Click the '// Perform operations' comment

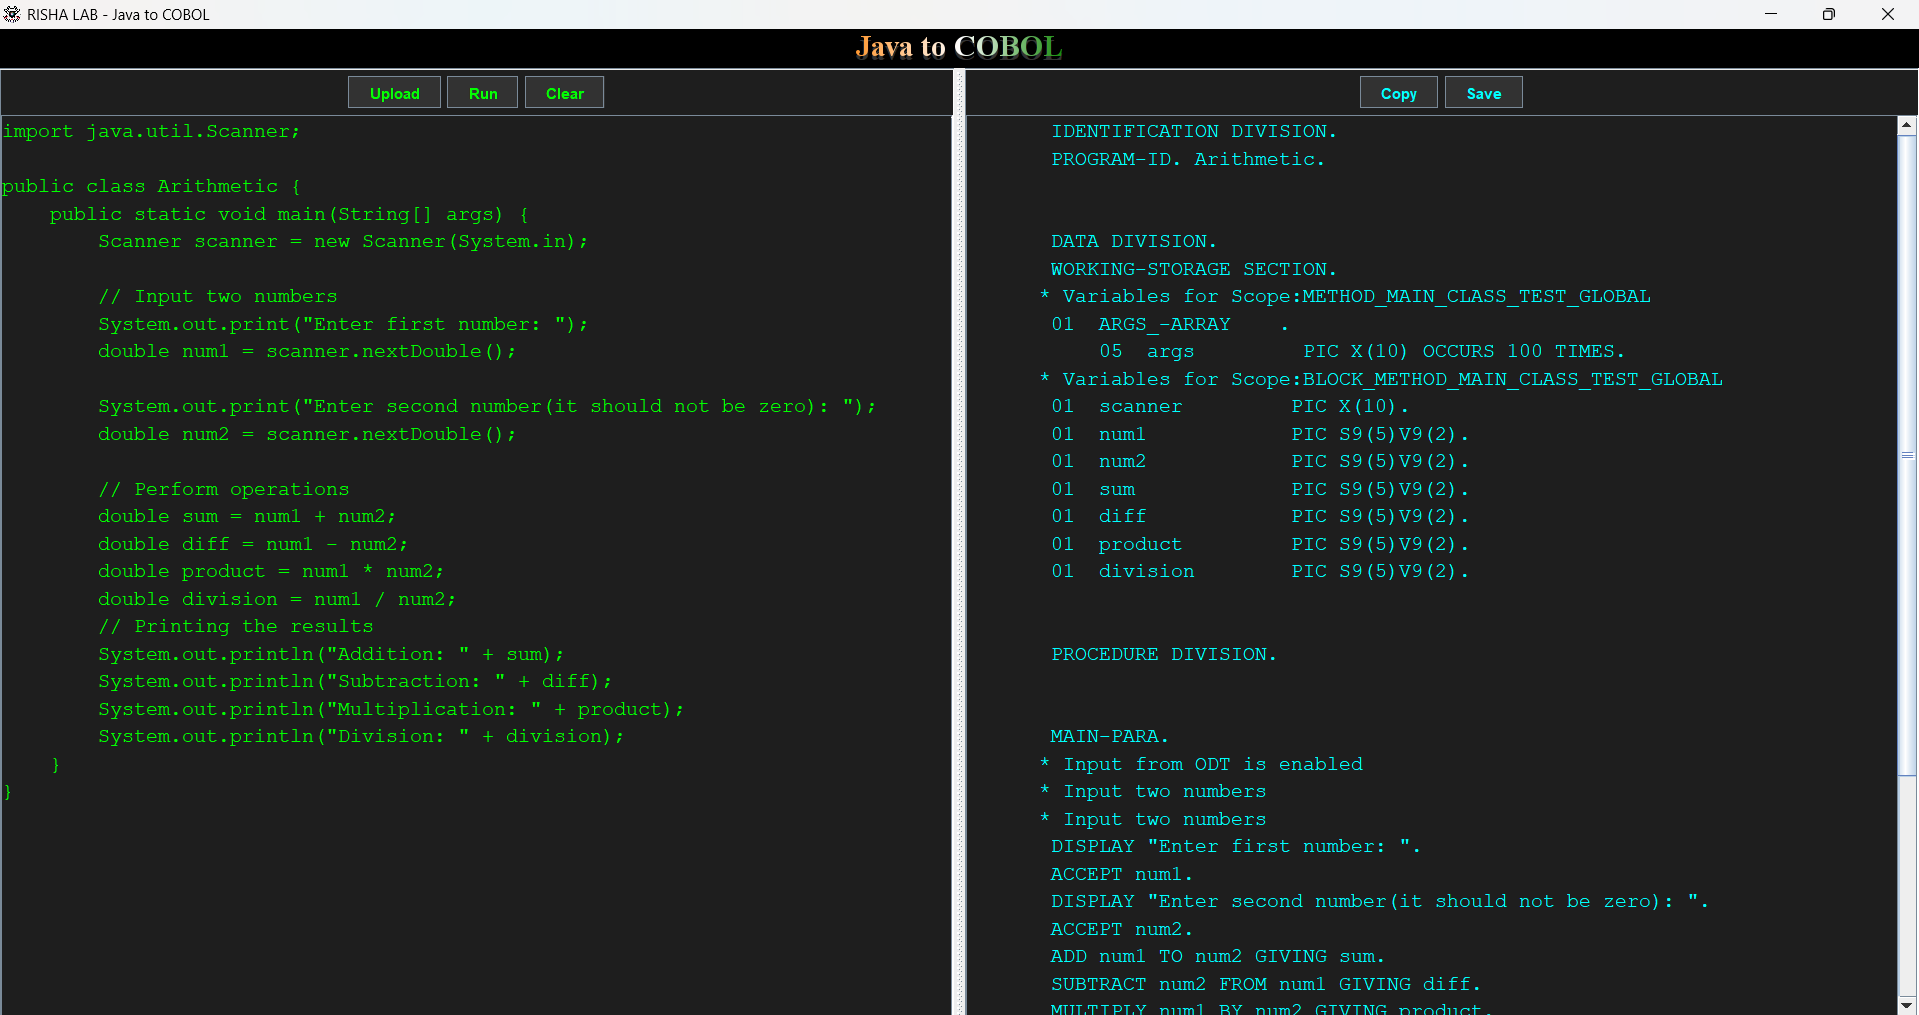(223, 489)
